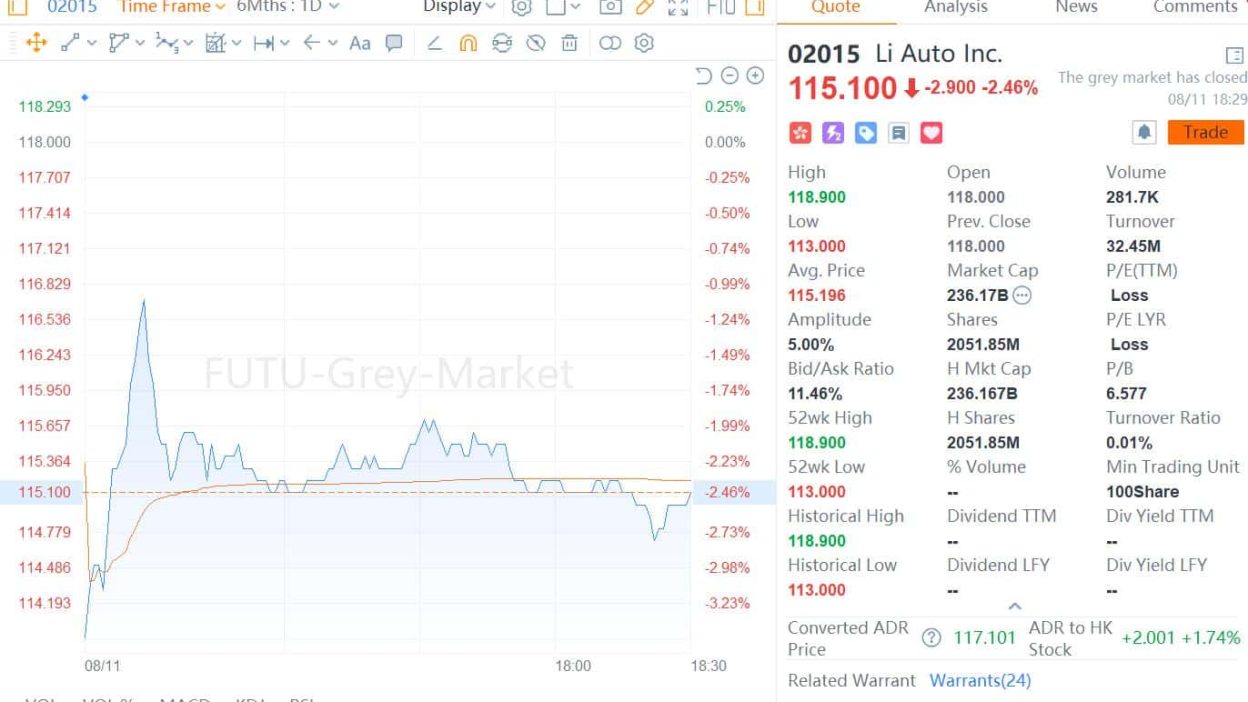Image resolution: width=1248 pixels, height=702 pixels.
Task: Click the quote panel layout icon
Action: (x=1233, y=54)
